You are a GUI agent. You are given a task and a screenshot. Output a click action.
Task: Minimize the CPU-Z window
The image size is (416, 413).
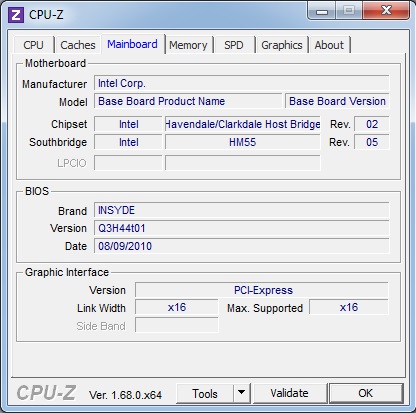click(321, 12)
